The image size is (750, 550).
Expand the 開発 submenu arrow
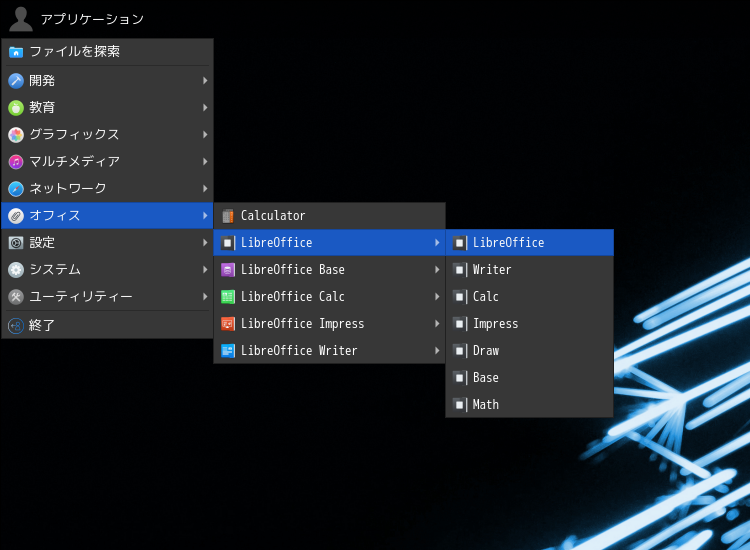pyautogui.click(x=205, y=80)
